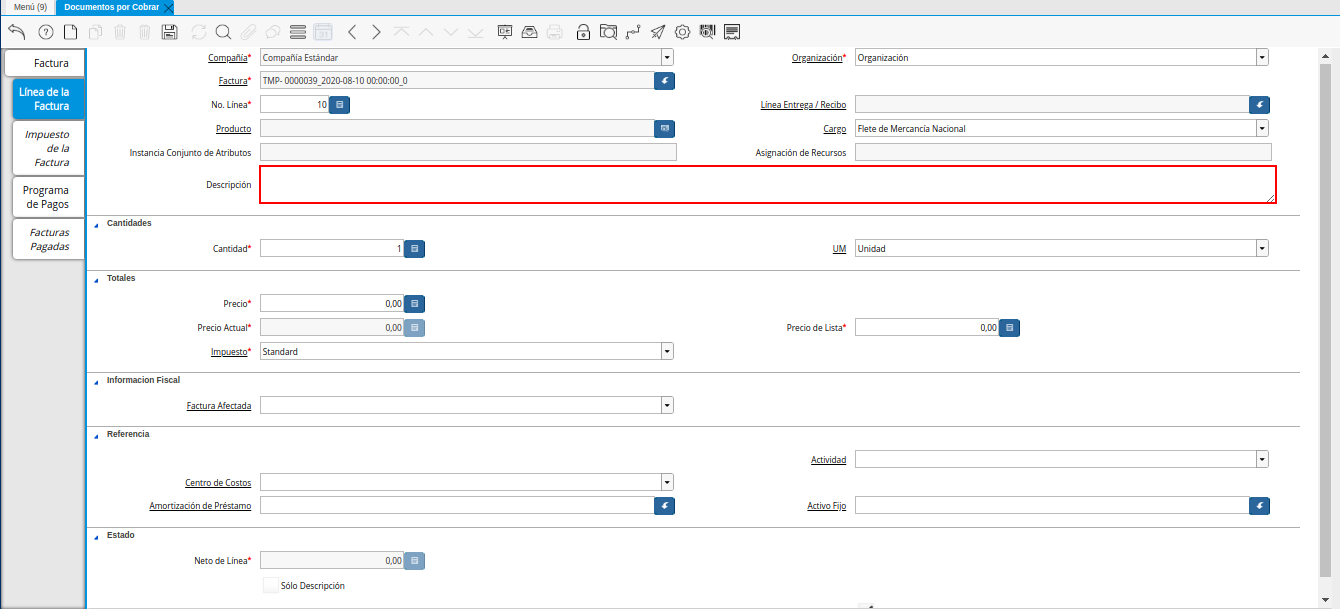Viewport: 1340px width, 609px height.
Task: Click the Centro de Costos label link
Action: 218,483
